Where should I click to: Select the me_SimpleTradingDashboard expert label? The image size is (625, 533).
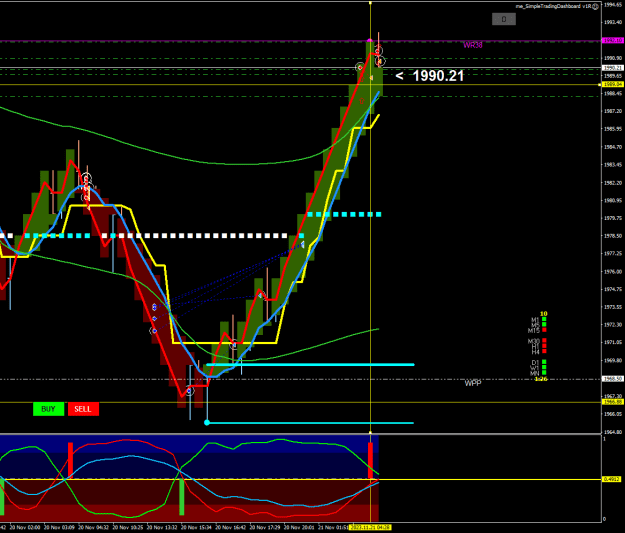553,6
